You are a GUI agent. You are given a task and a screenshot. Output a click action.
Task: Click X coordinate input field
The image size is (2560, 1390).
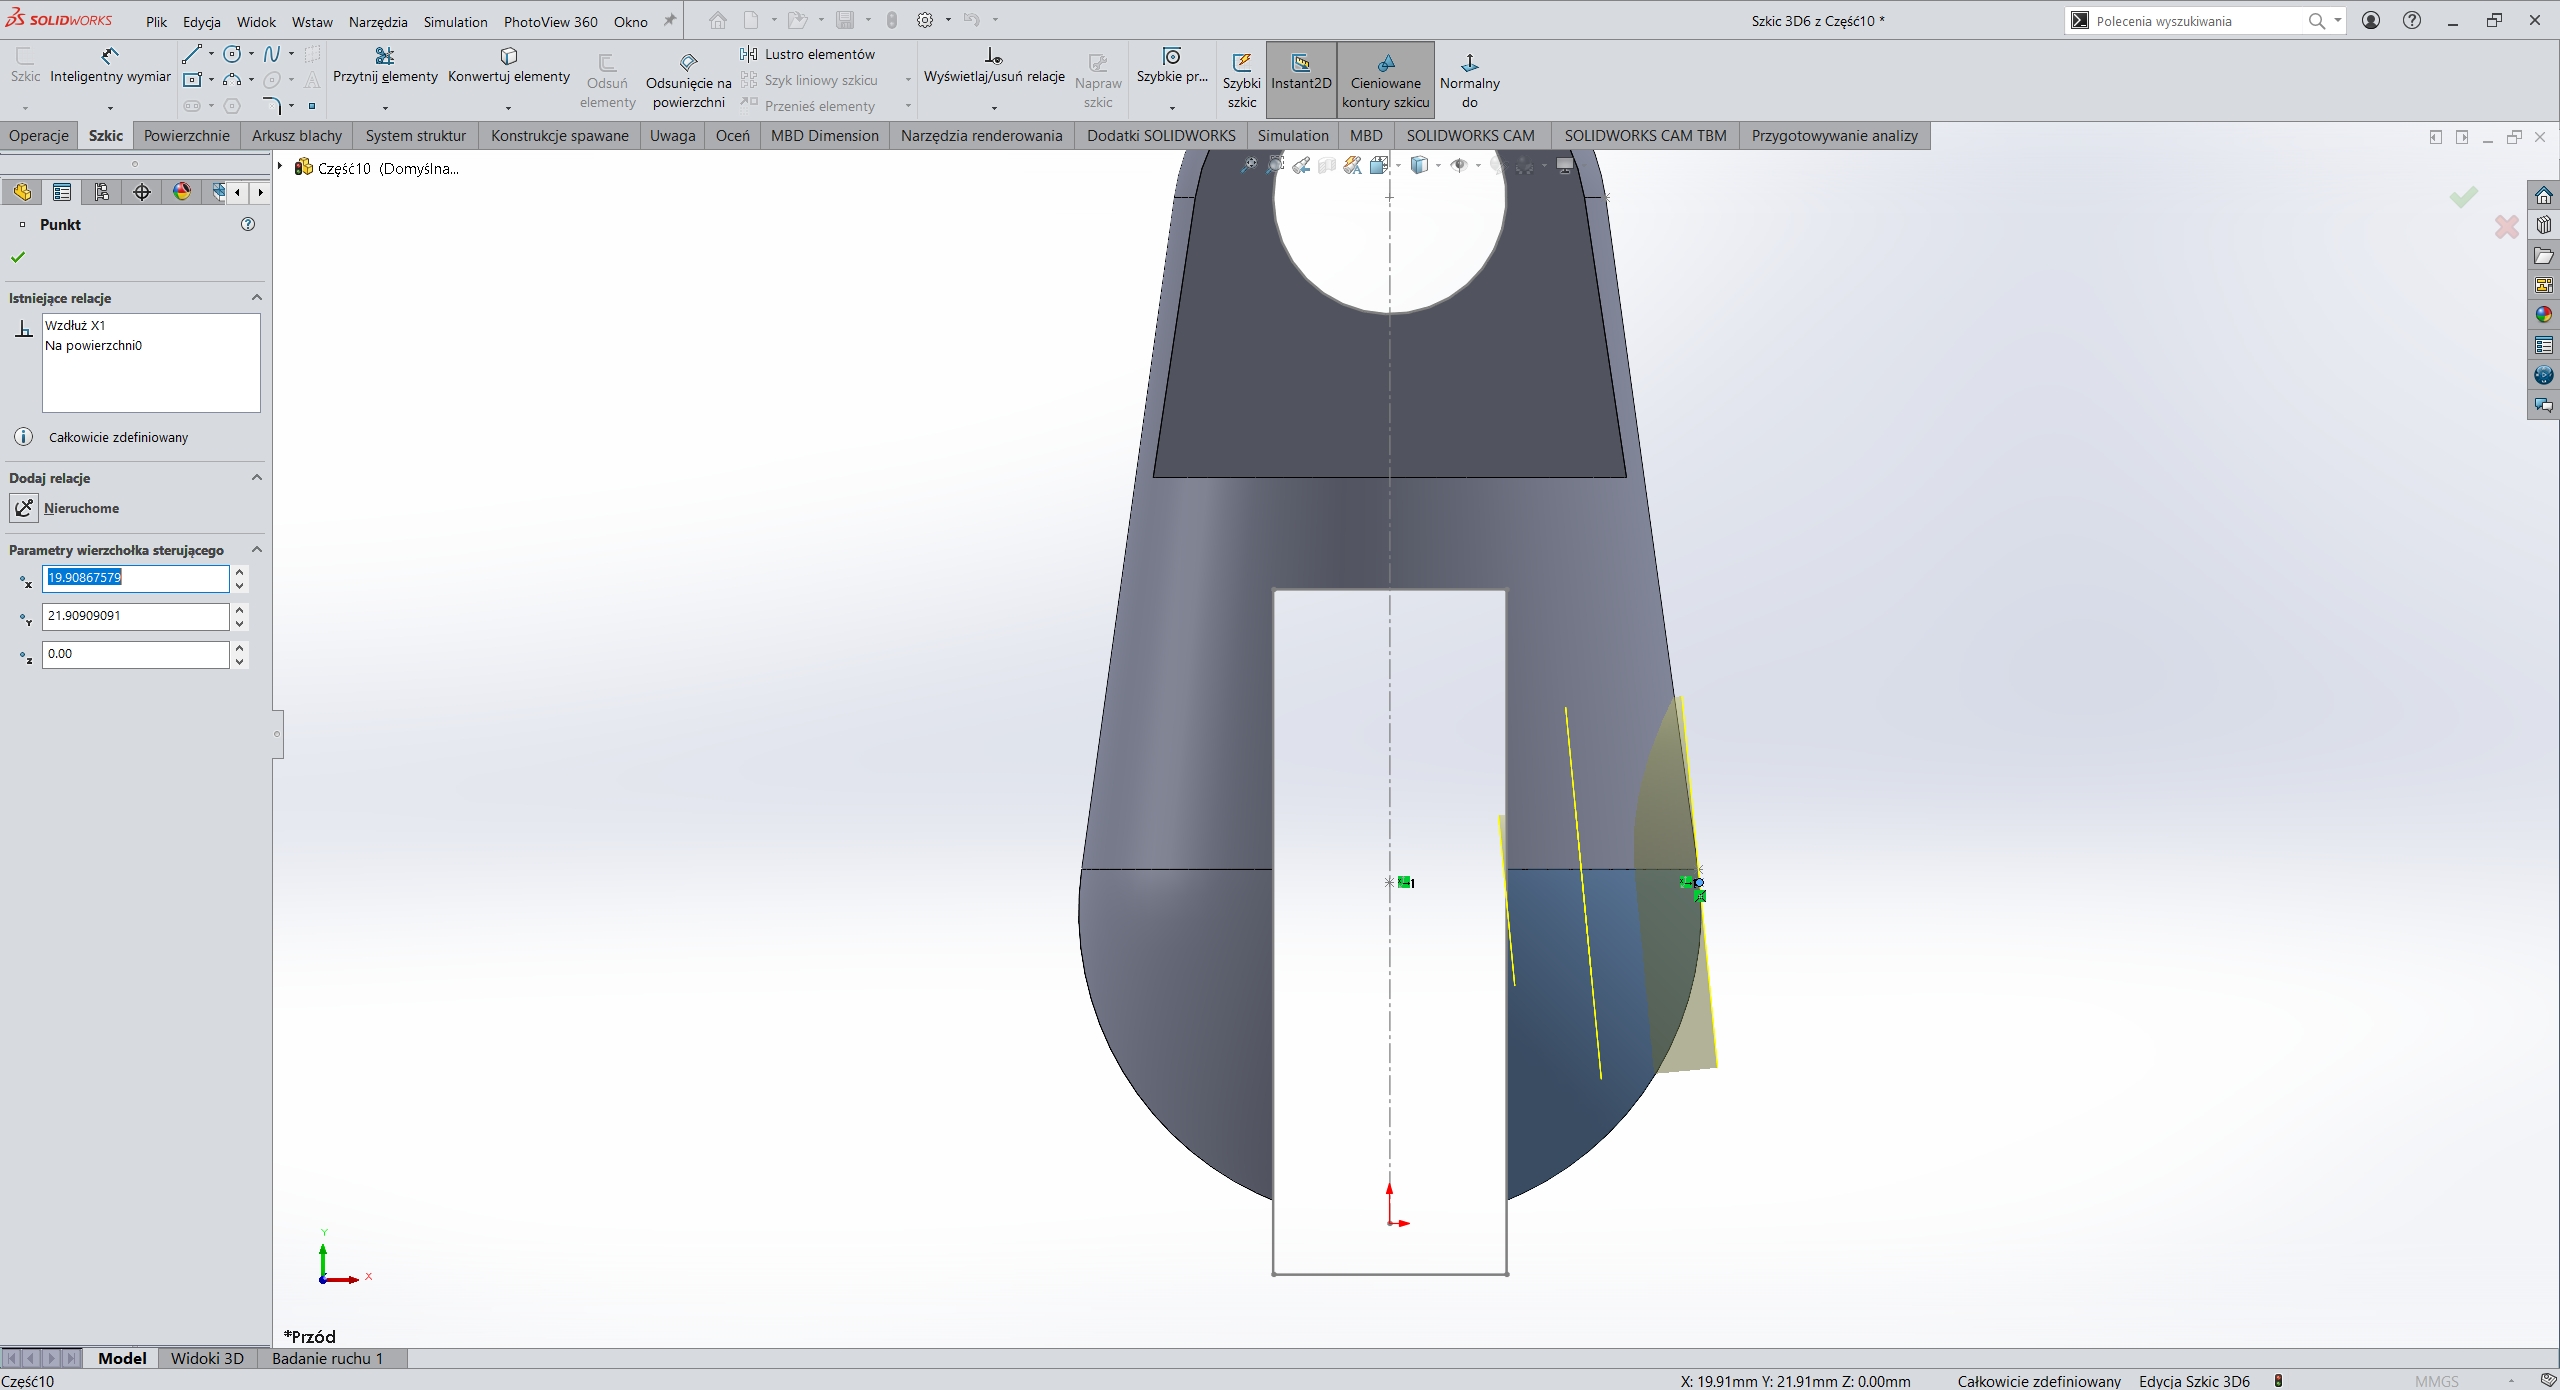click(135, 578)
